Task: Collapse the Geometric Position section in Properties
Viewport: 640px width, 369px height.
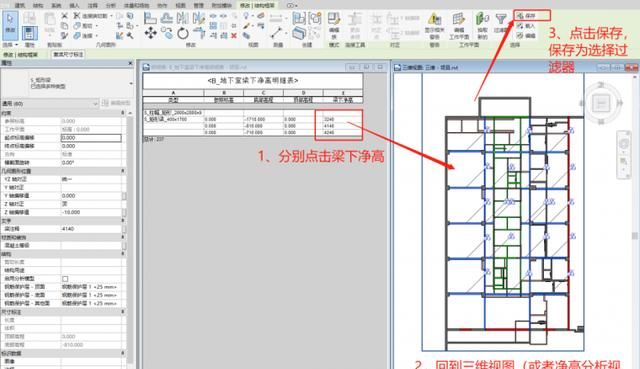Action: [123, 171]
